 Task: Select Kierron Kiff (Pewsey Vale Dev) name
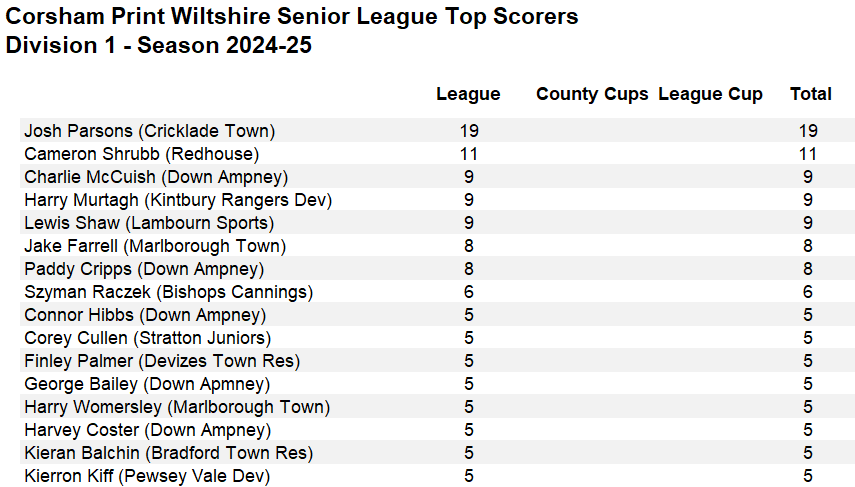pyautogui.click(x=147, y=476)
